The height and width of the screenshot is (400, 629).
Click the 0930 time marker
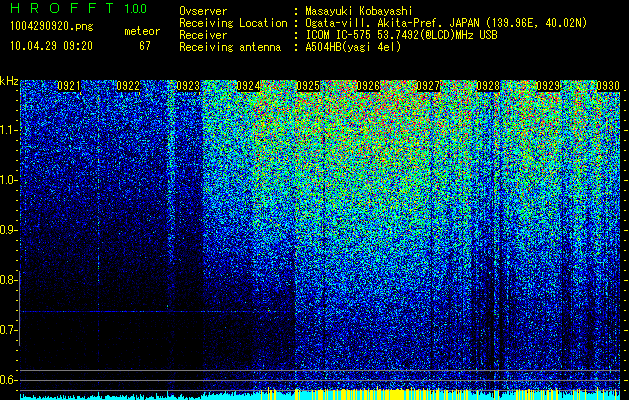click(x=608, y=86)
